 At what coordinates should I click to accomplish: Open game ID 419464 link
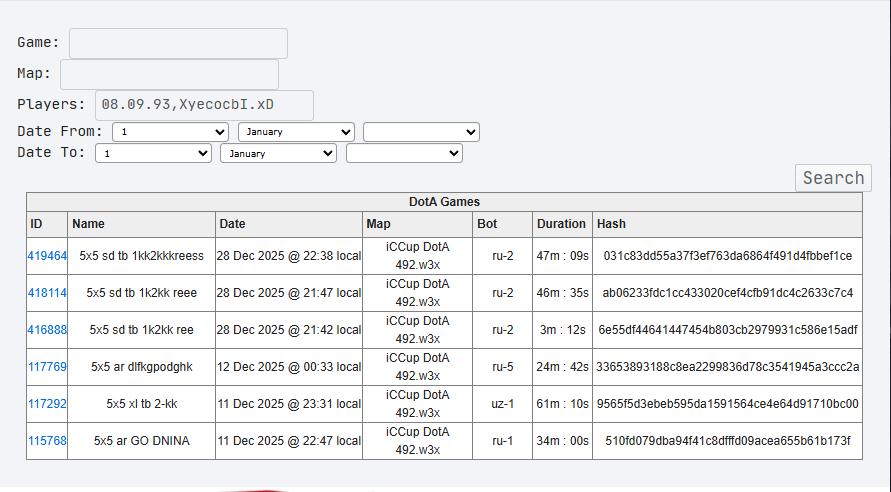[x=47, y=256]
